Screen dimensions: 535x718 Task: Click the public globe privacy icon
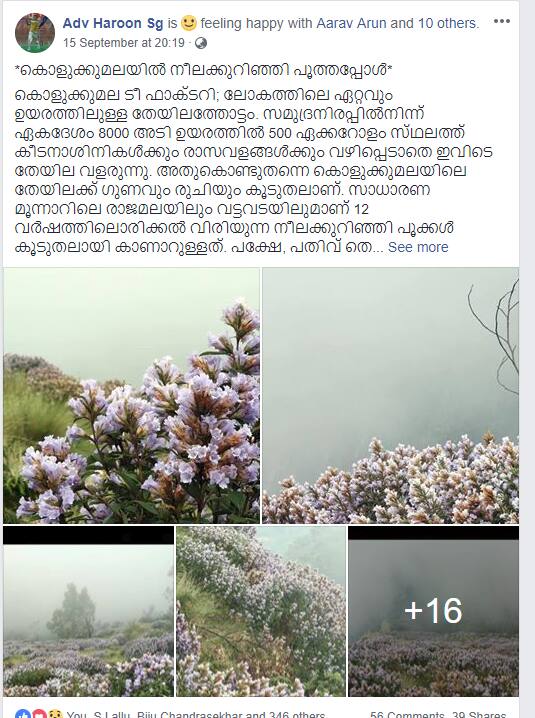click(x=201, y=43)
